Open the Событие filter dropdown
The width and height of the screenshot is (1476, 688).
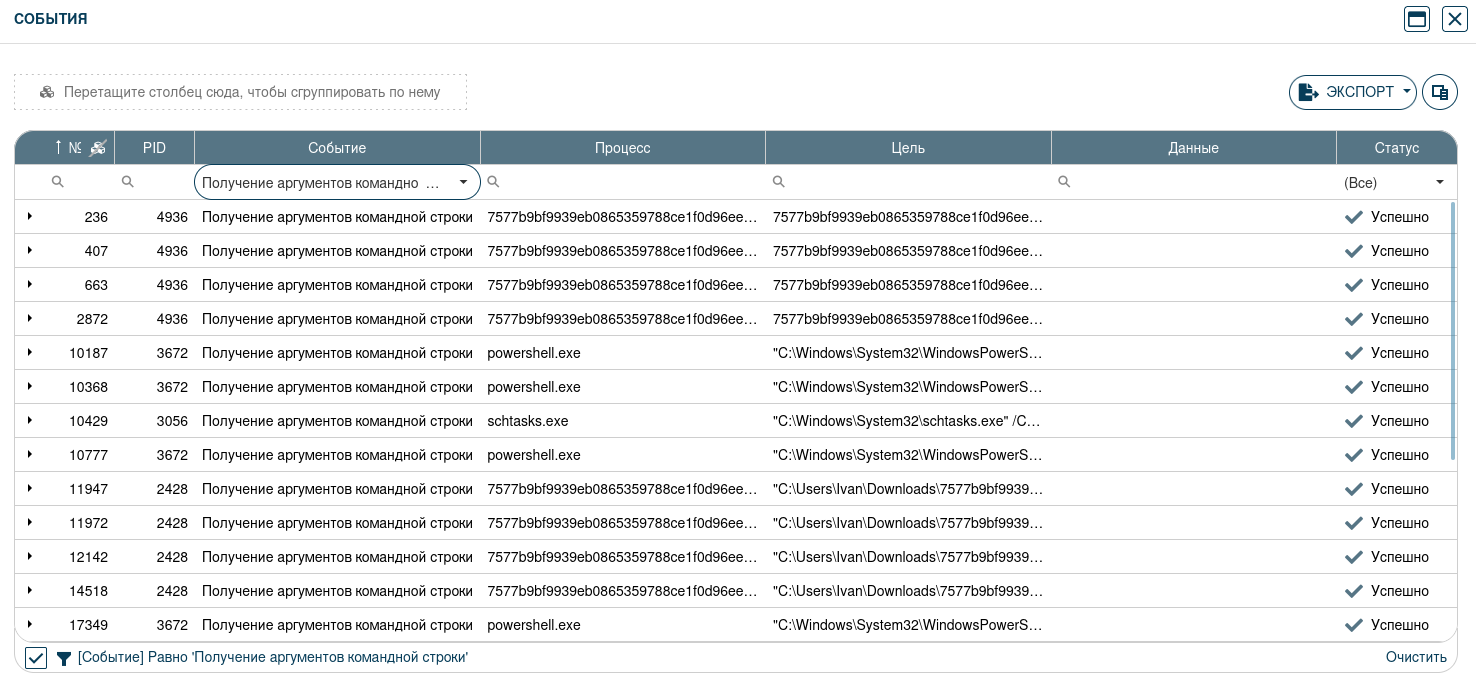click(463, 182)
